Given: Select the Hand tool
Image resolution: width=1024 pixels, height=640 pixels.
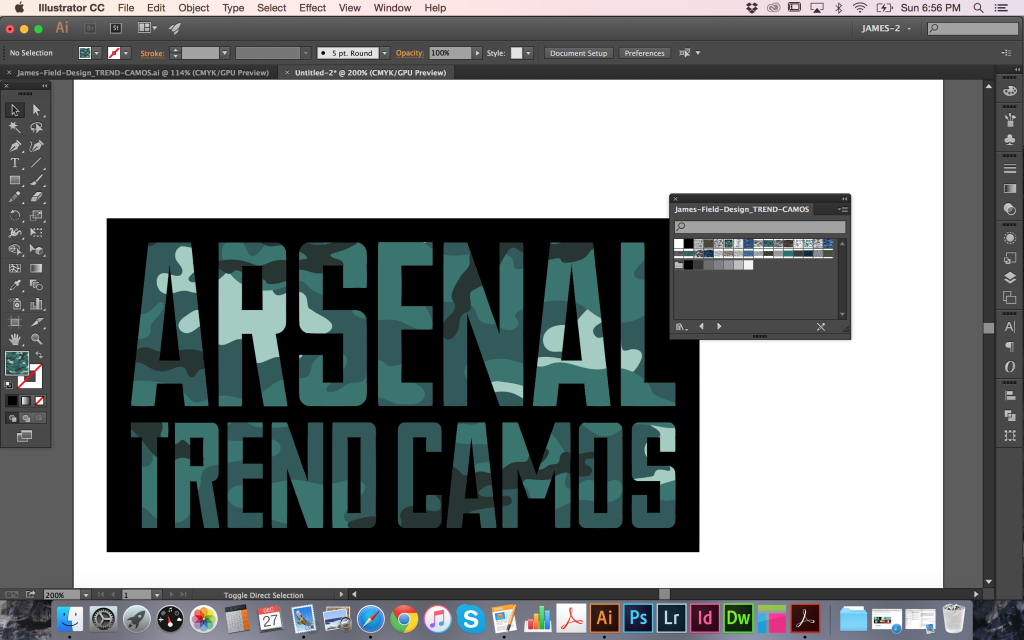Looking at the screenshot, I should pos(15,339).
